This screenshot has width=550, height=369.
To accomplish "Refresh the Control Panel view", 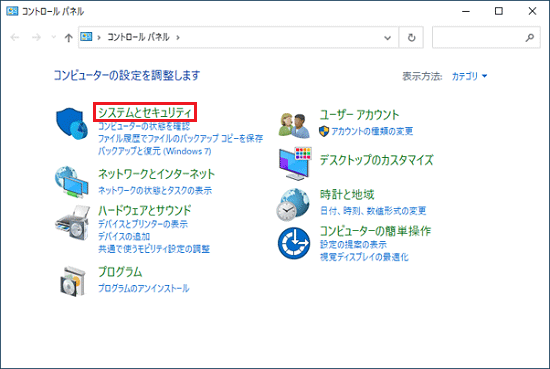I will point(411,37).
